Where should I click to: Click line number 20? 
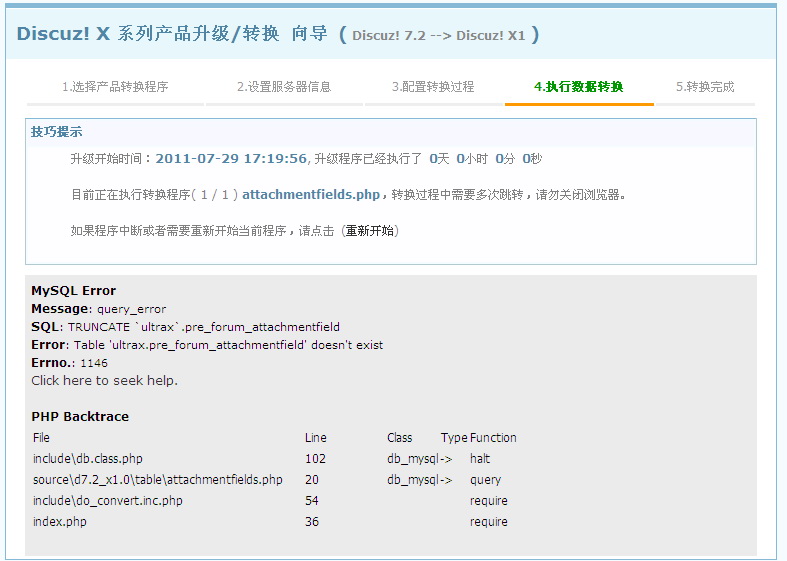312,480
